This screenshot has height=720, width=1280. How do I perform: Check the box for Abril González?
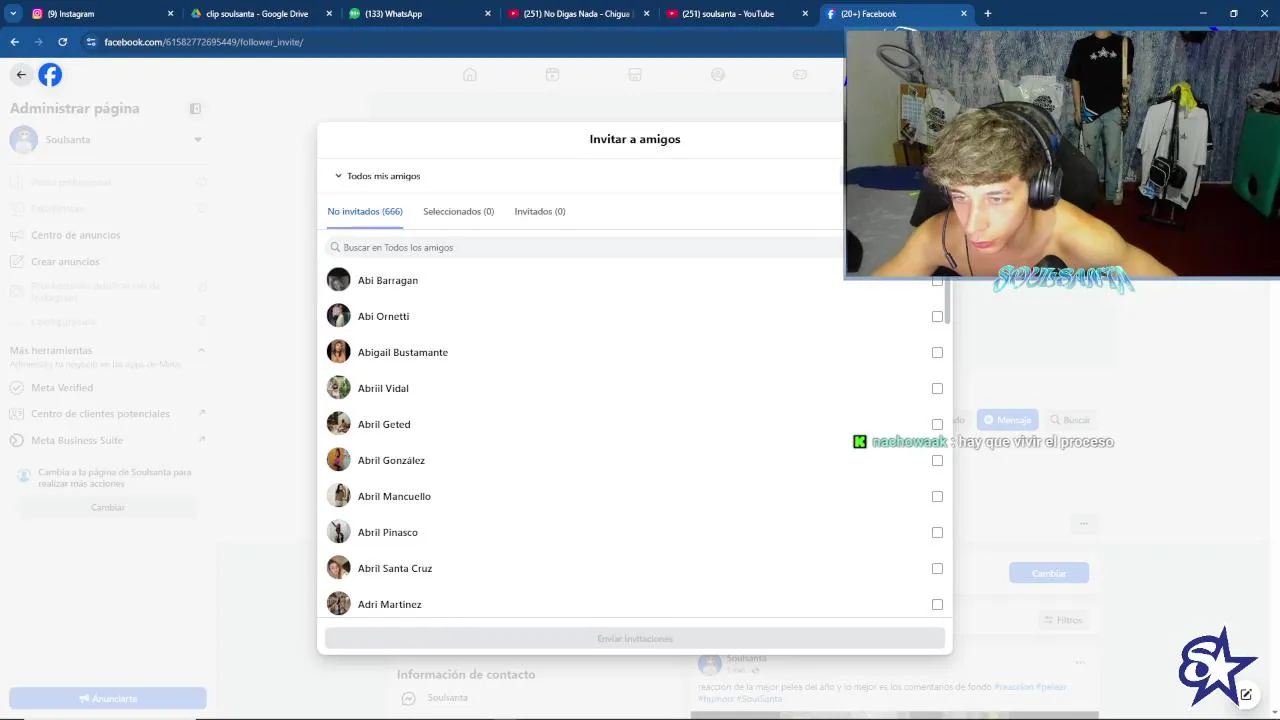pyautogui.click(x=937, y=461)
